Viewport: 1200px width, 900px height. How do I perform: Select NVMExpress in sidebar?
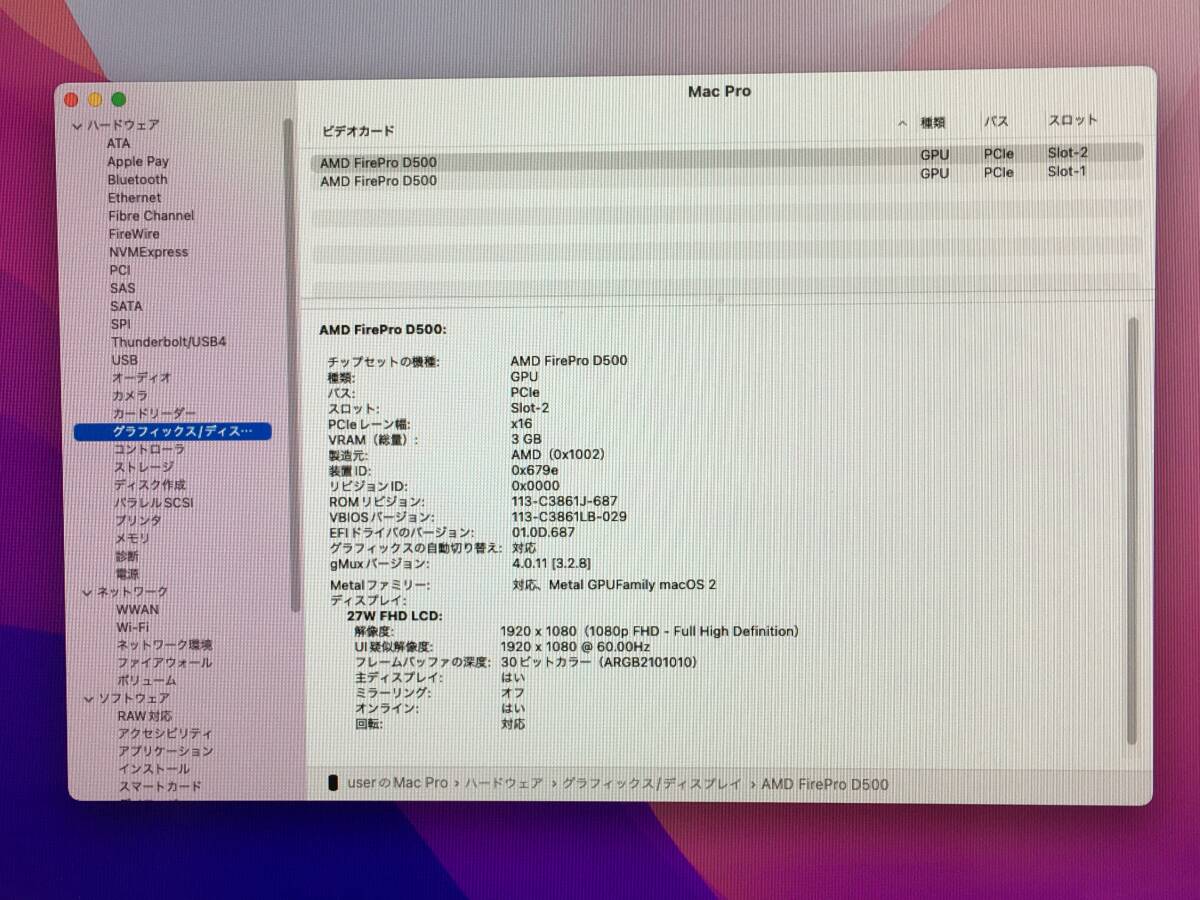tap(148, 252)
